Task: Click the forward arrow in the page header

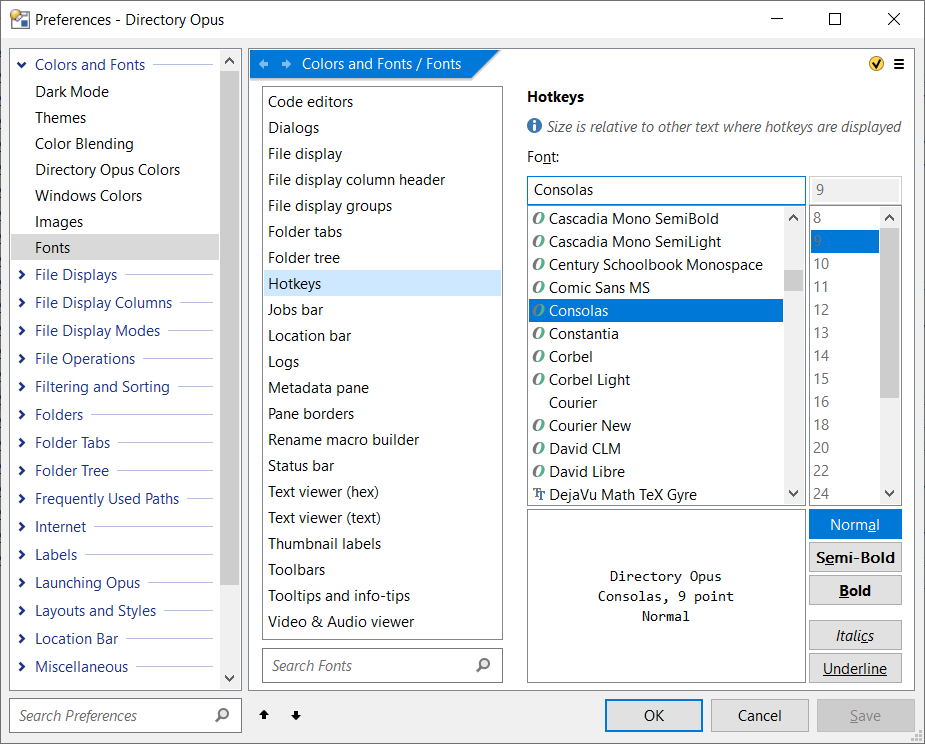Action: [x=286, y=64]
